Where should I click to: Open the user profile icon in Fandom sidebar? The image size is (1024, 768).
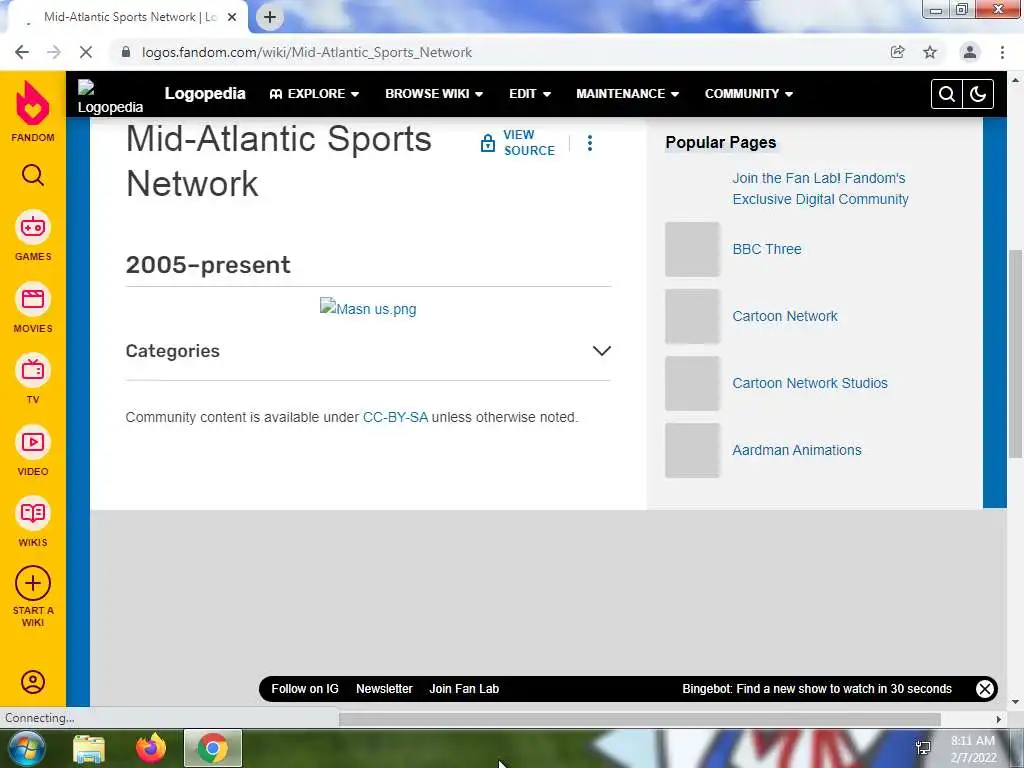33,682
